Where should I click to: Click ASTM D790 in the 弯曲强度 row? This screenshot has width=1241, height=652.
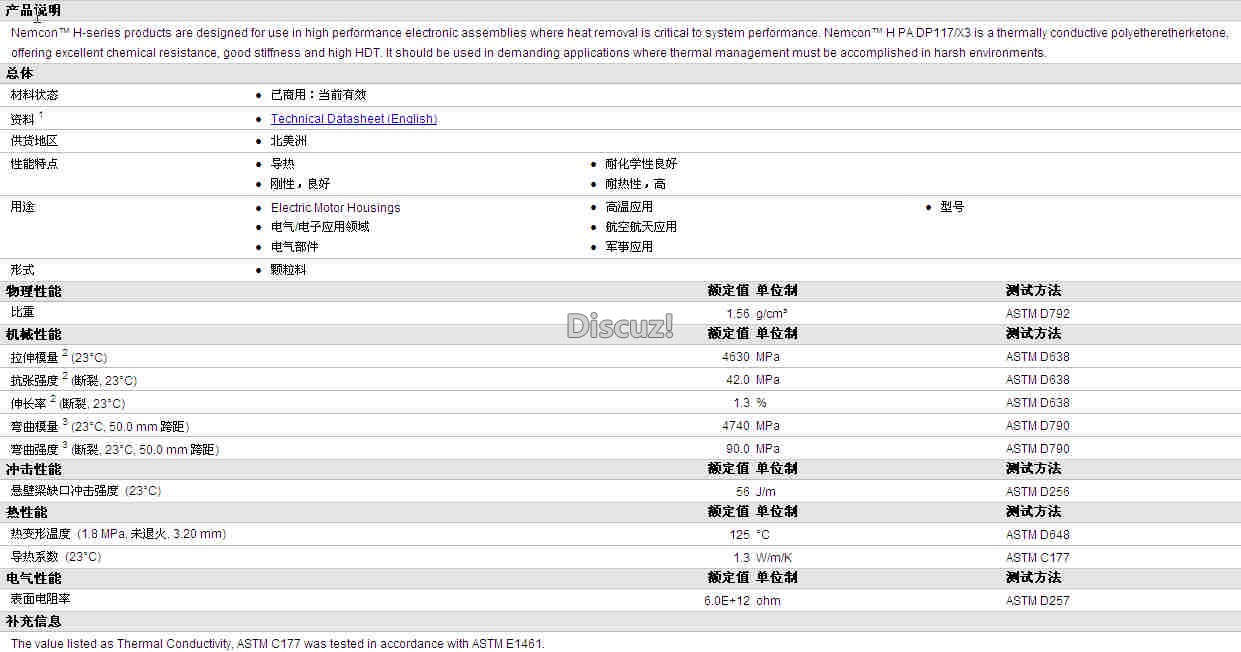click(1038, 449)
